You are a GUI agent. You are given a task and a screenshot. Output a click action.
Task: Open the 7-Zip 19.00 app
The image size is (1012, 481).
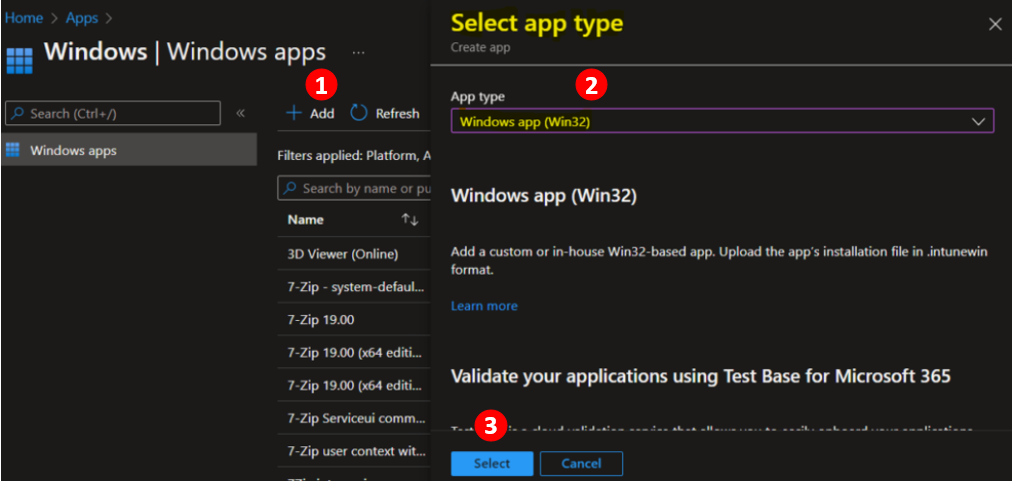[x=321, y=320]
